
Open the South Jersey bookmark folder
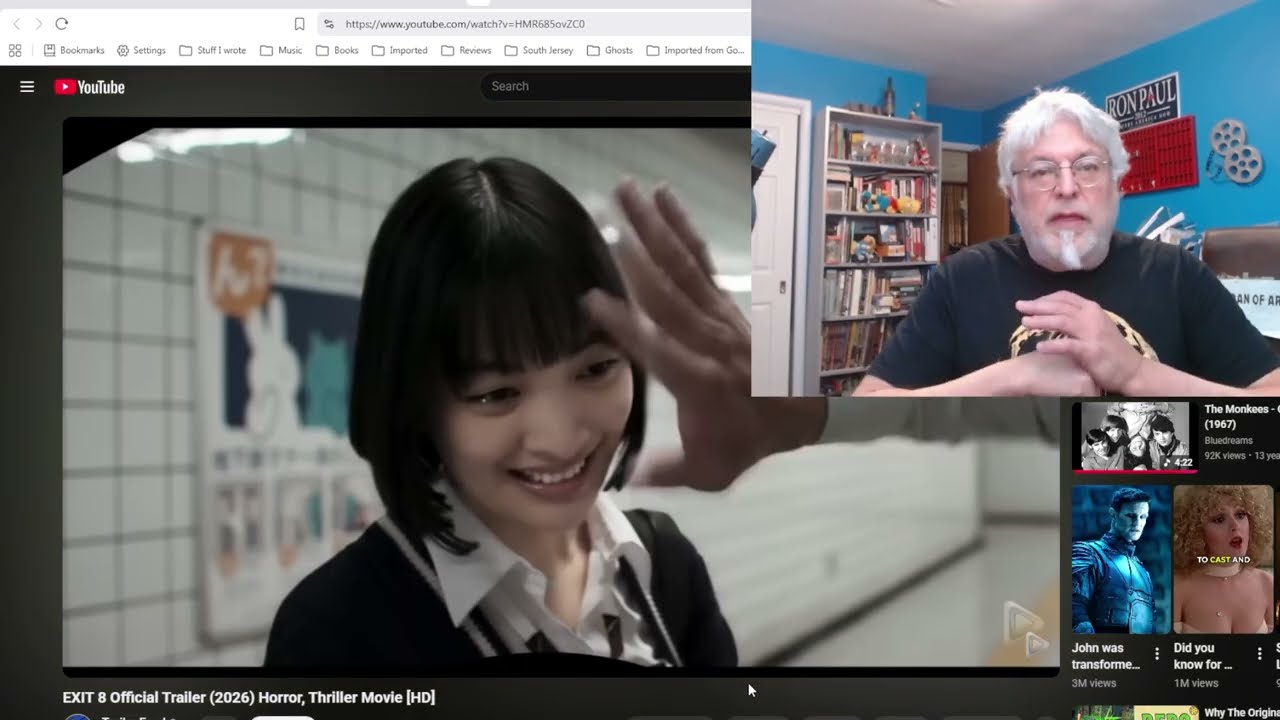pyautogui.click(x=539, y=50)
